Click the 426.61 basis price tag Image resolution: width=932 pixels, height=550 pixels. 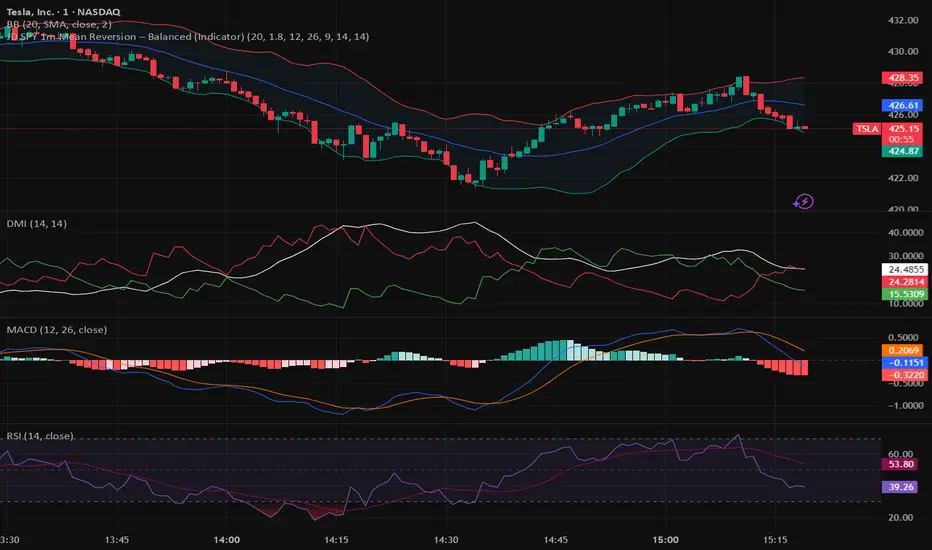click(902, 105)
